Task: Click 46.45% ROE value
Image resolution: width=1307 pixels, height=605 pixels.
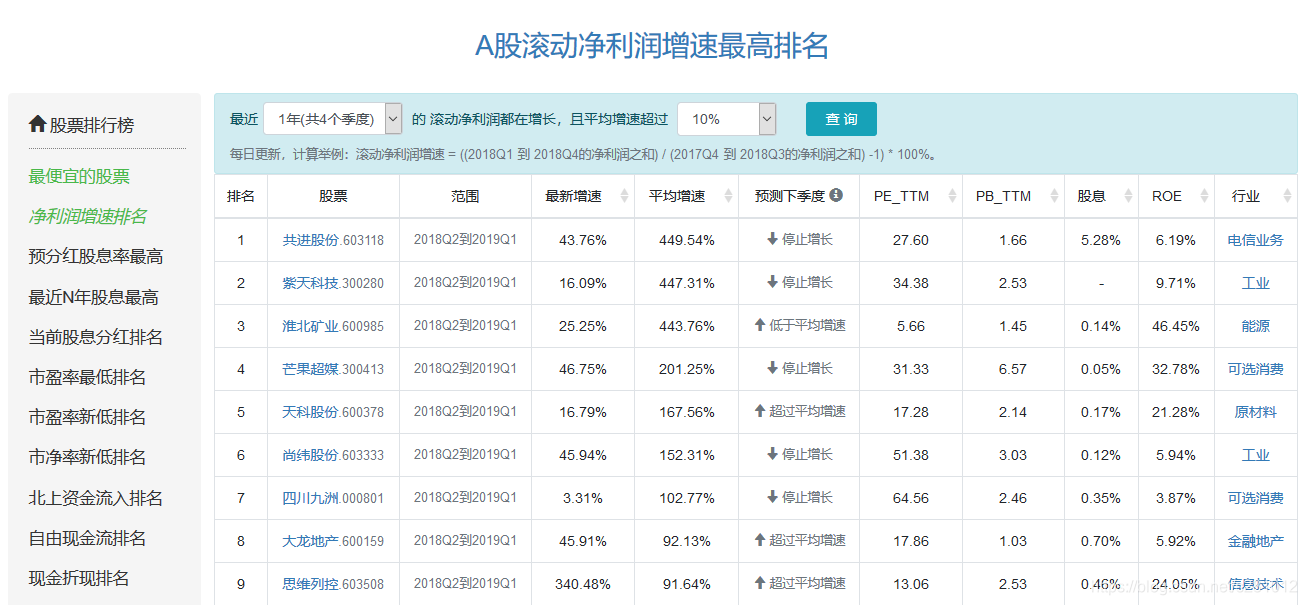Action: pyautogui.click(x=1175, y=326)
